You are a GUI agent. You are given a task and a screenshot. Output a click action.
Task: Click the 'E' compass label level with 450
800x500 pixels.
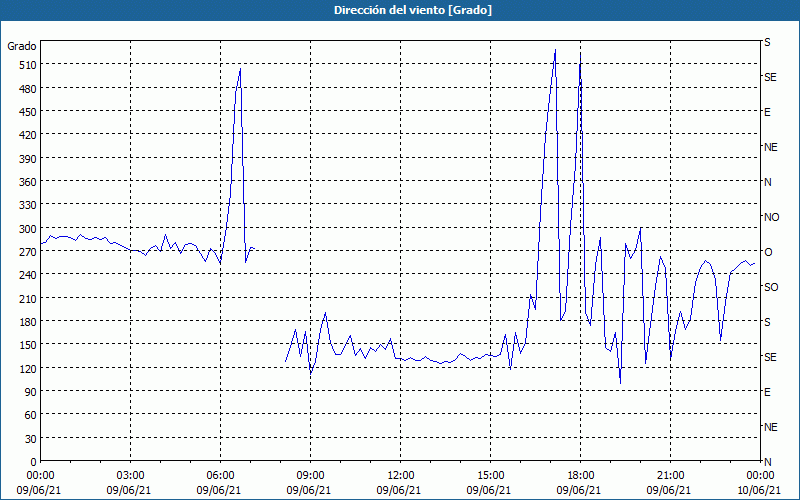pyautogui.click(x=767, y=112)
